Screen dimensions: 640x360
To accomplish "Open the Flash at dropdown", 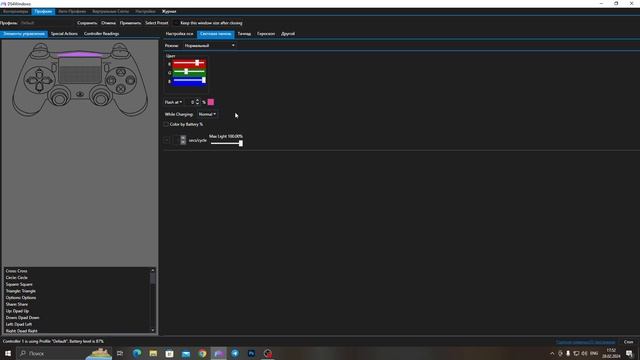I will (x=173, y=102).
